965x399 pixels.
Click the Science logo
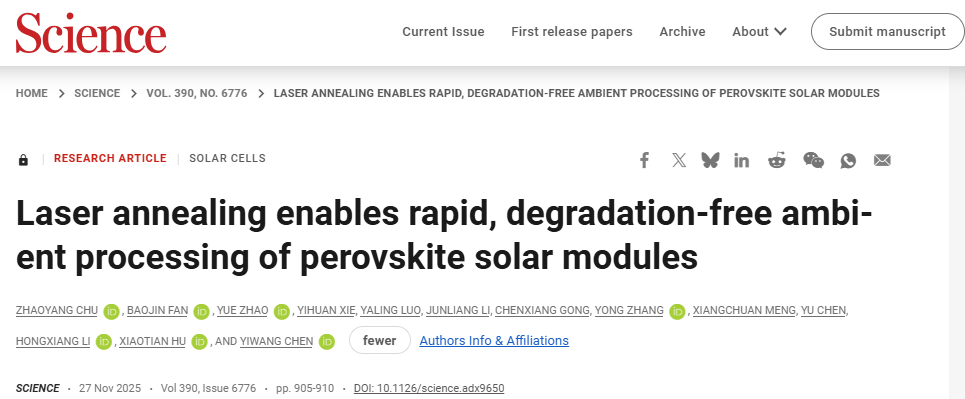coord(91,32)
